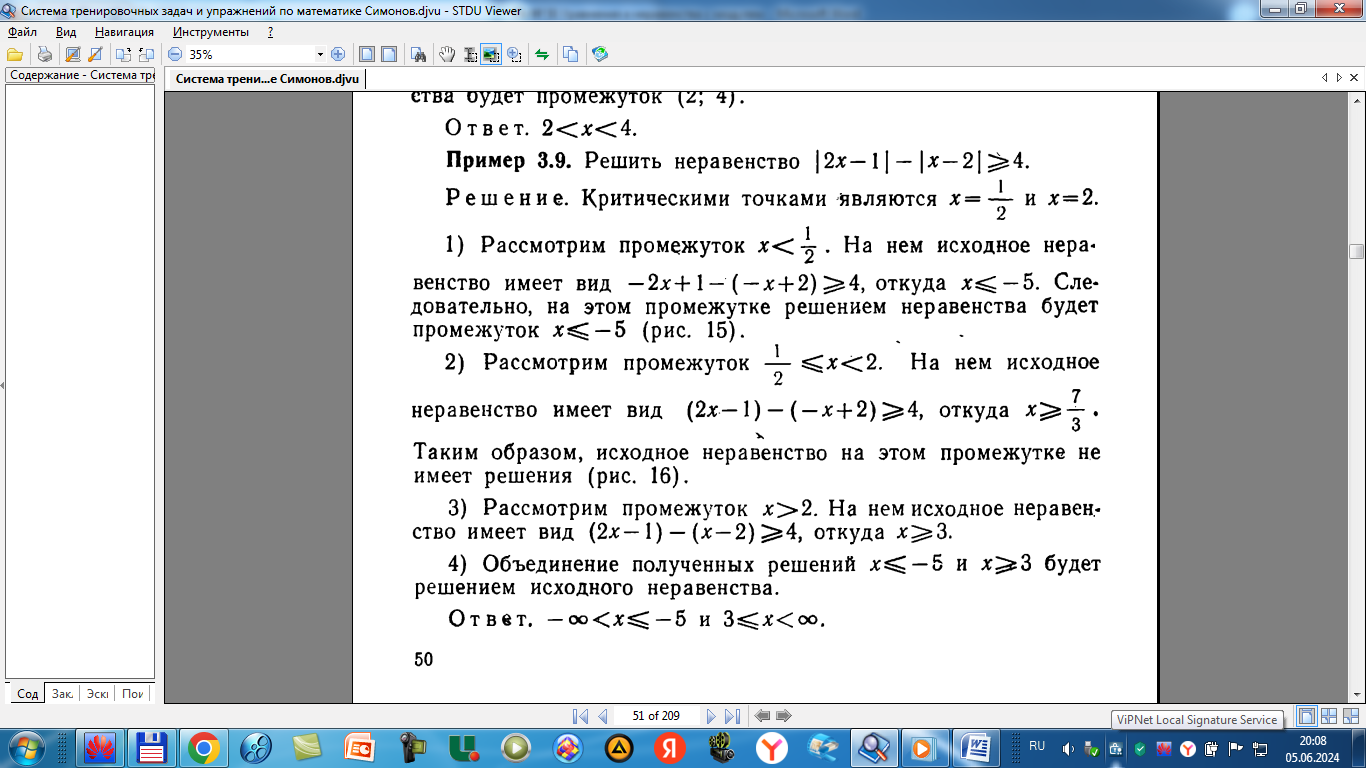Click the Print document icon

click(44, 54)
